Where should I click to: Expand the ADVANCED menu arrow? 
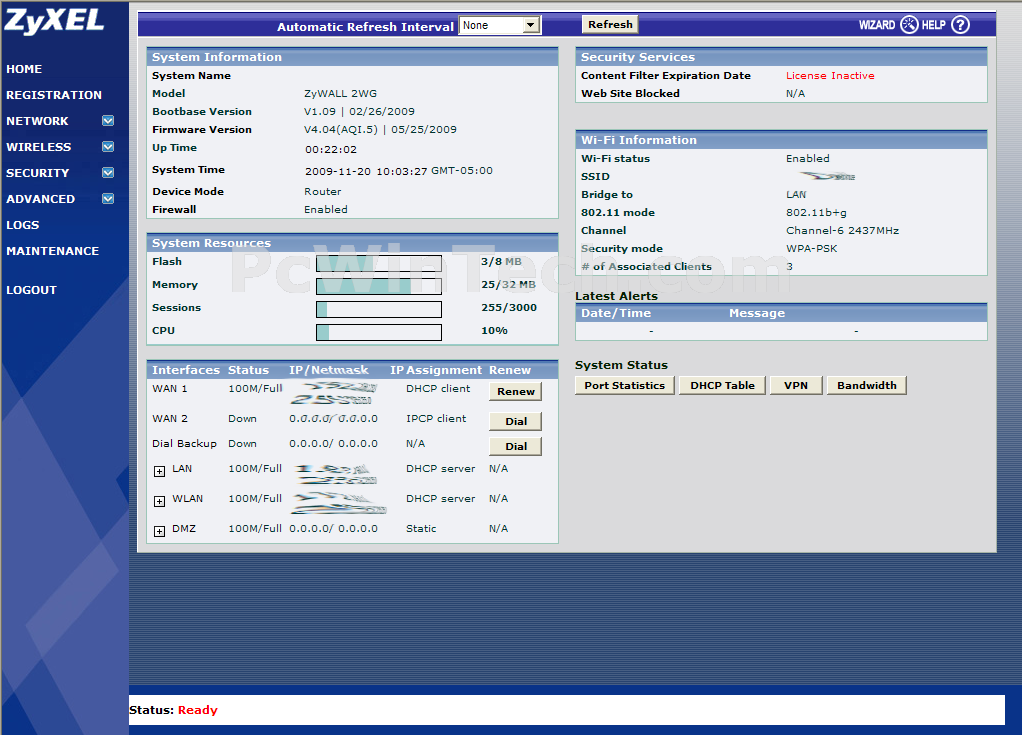tap(108, 199)
